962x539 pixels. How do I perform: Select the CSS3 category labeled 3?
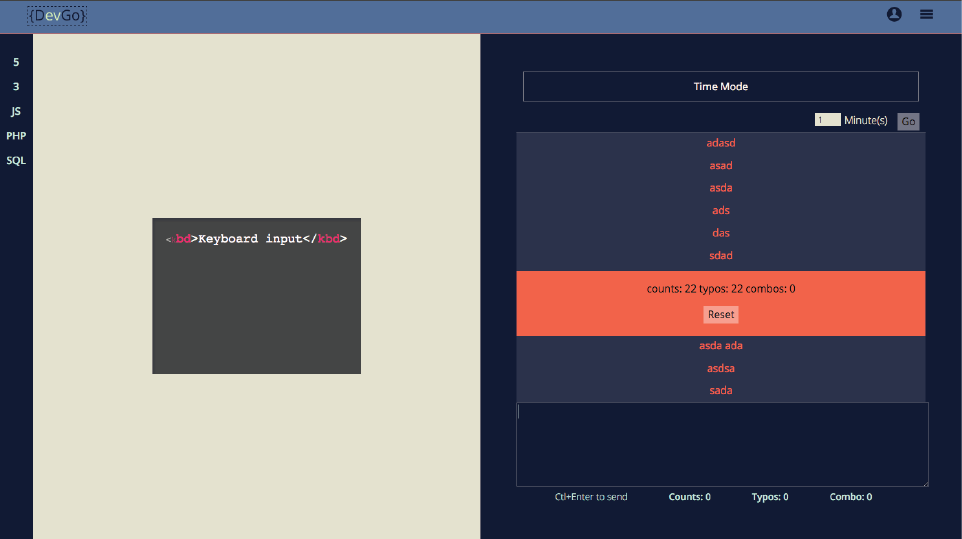click(x=16, y=87)
